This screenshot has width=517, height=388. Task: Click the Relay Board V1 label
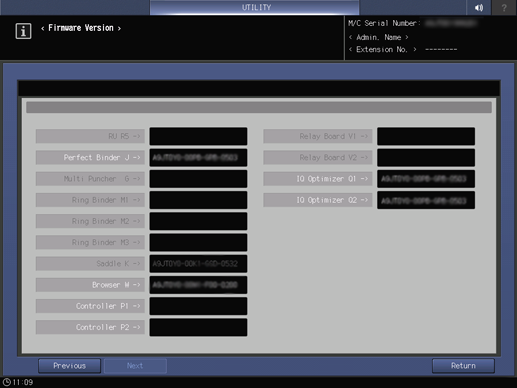click(x=318, y=136)
